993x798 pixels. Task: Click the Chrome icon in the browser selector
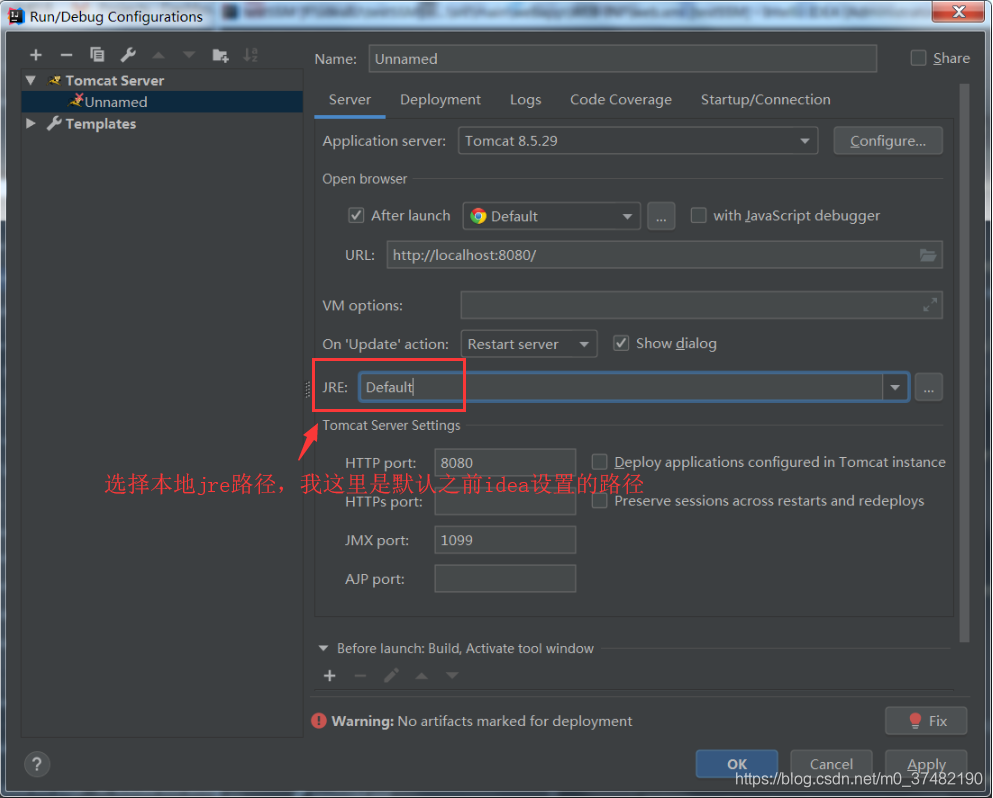(478, 216)
